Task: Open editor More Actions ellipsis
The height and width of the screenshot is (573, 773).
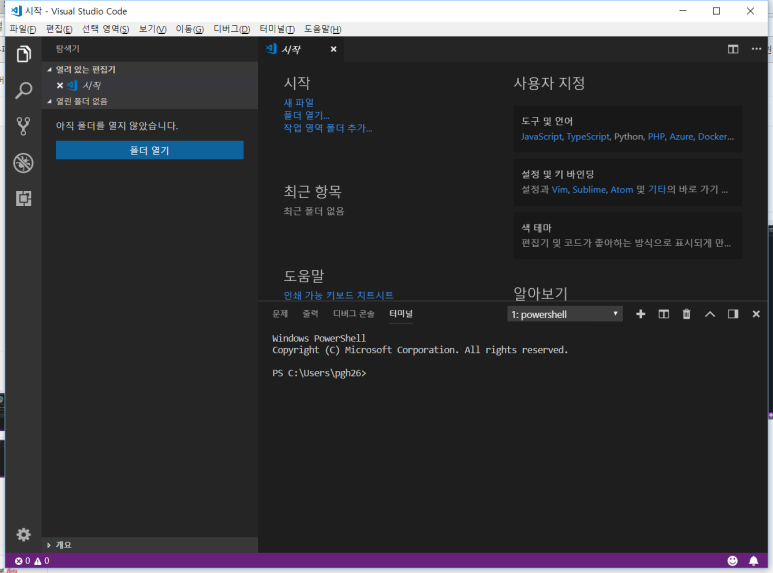Action: [x=756, y=49]
